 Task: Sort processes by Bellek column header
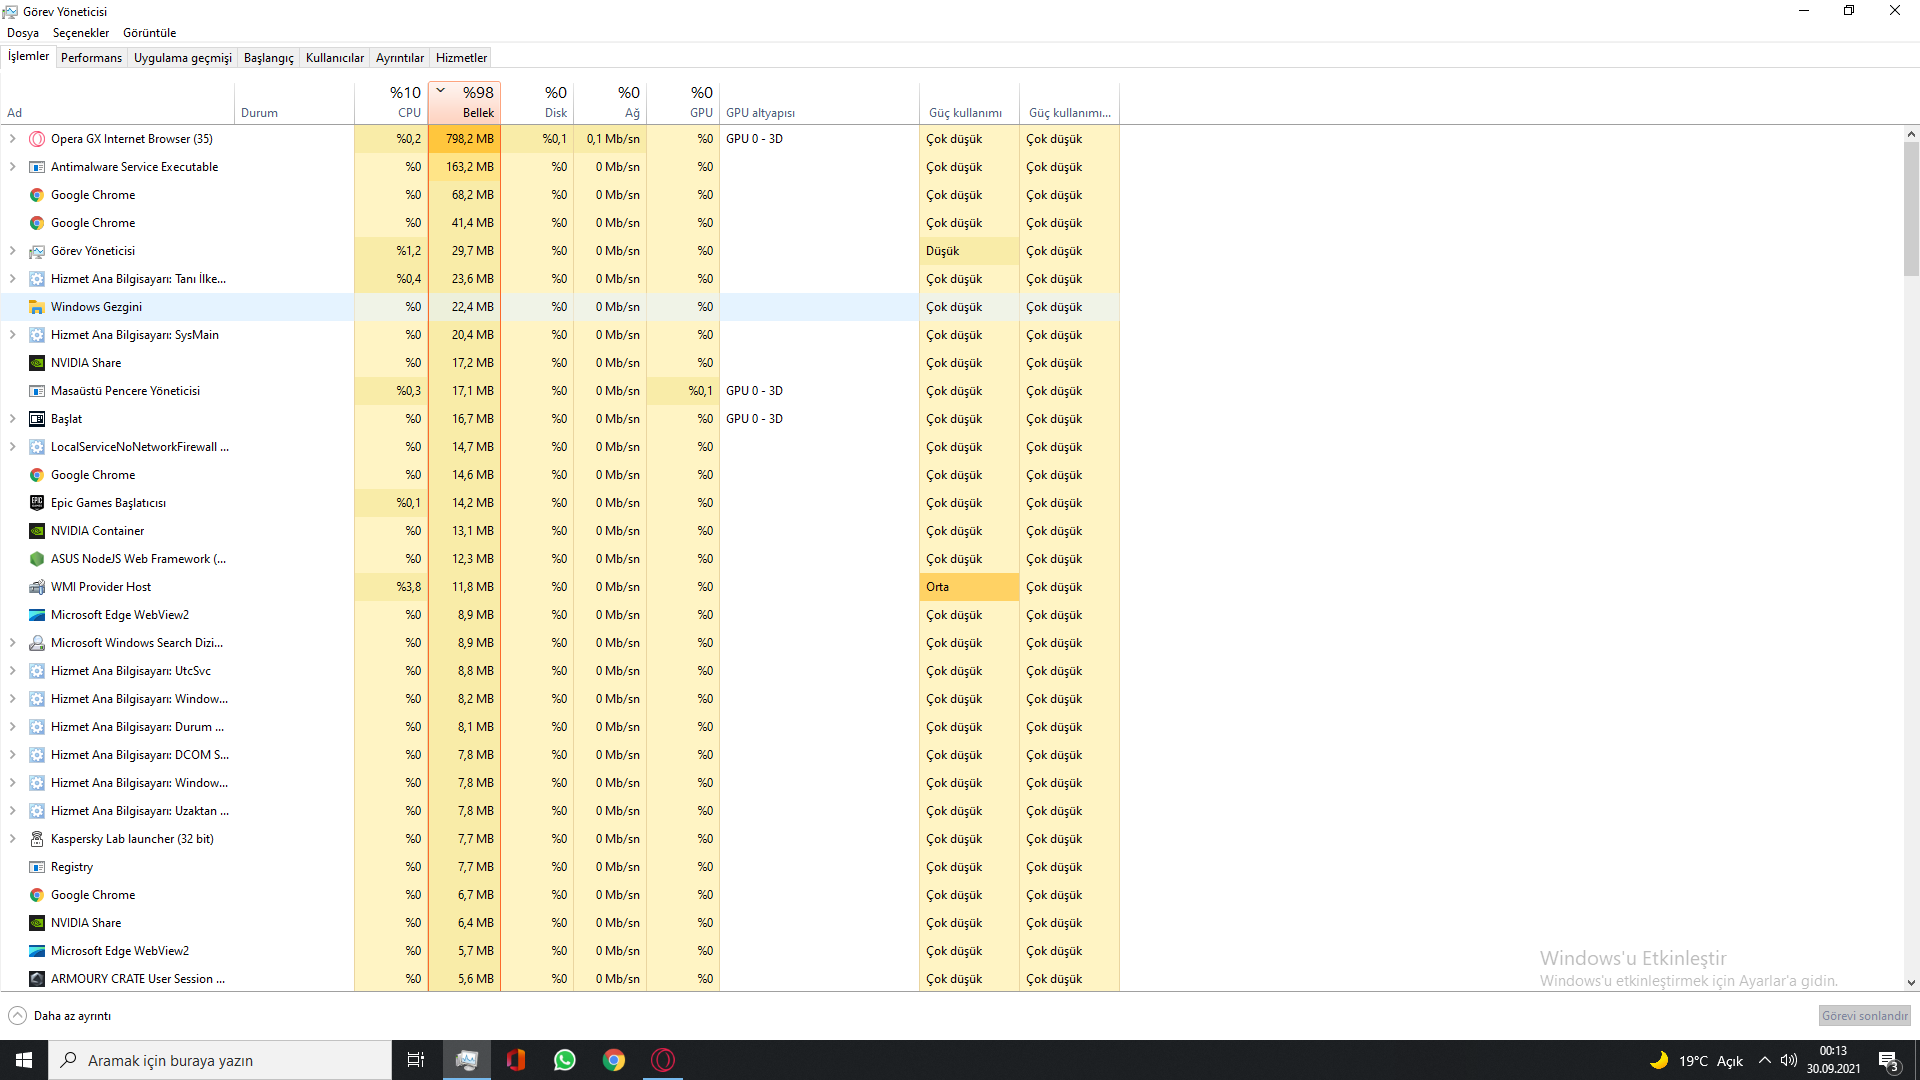coord(465,102)
